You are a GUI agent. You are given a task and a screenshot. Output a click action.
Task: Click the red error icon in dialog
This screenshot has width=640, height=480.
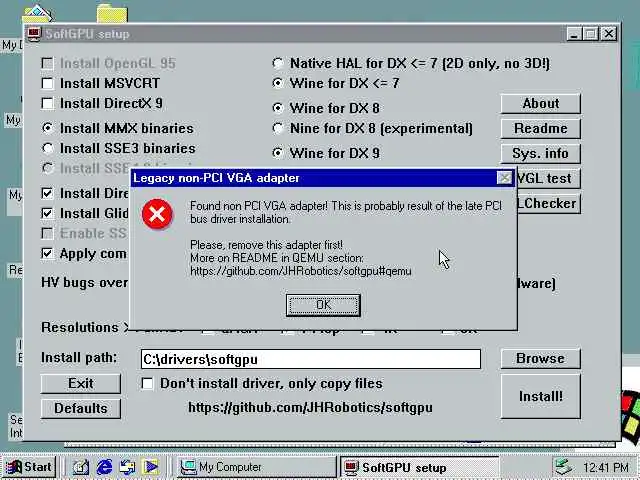[x=157, y=214]
